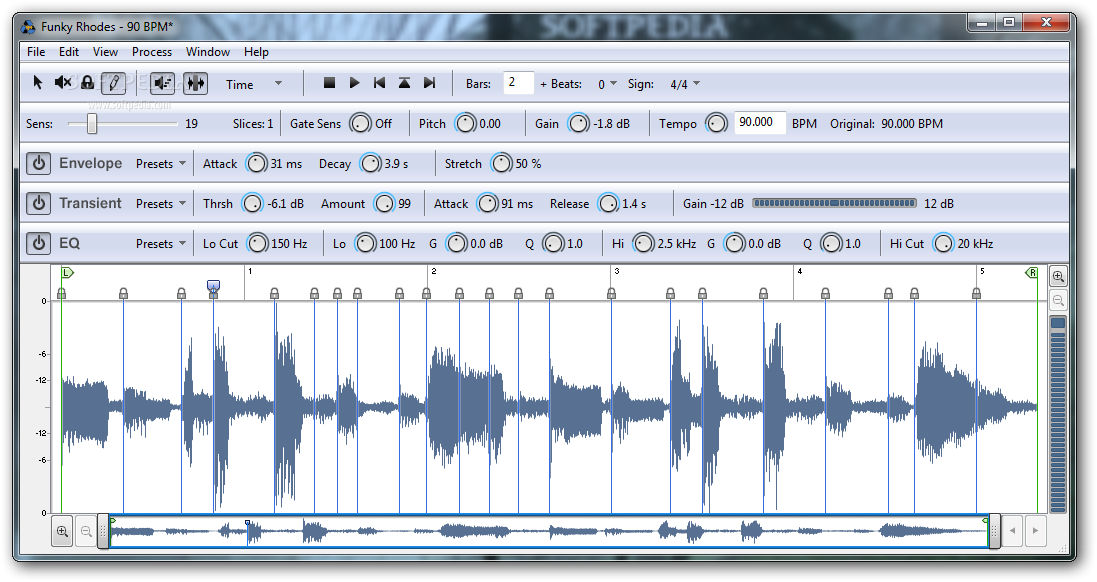Click the Envelope Attack knob
Viewport: 1097px width, 582px height.
[x=257, y=164]
